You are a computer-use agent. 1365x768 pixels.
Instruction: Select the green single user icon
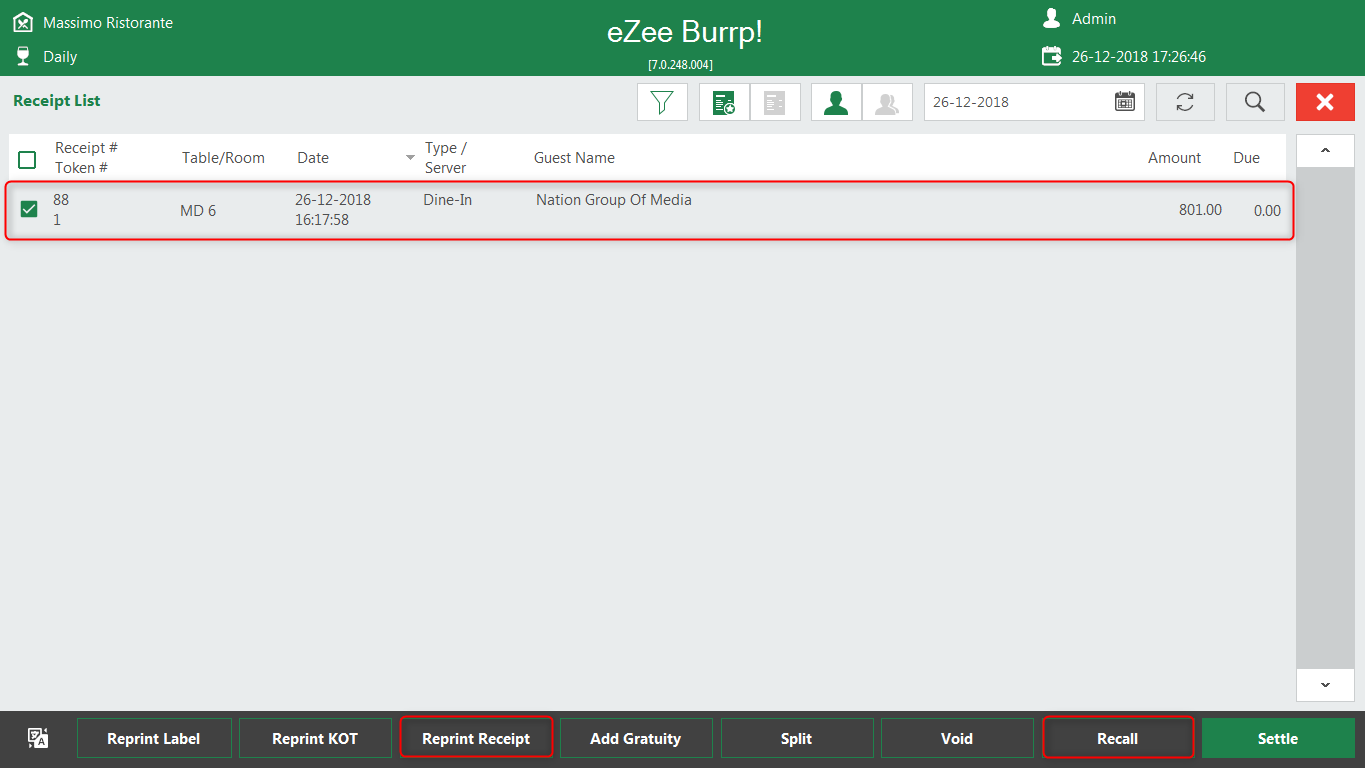click(x=836, y=102)
